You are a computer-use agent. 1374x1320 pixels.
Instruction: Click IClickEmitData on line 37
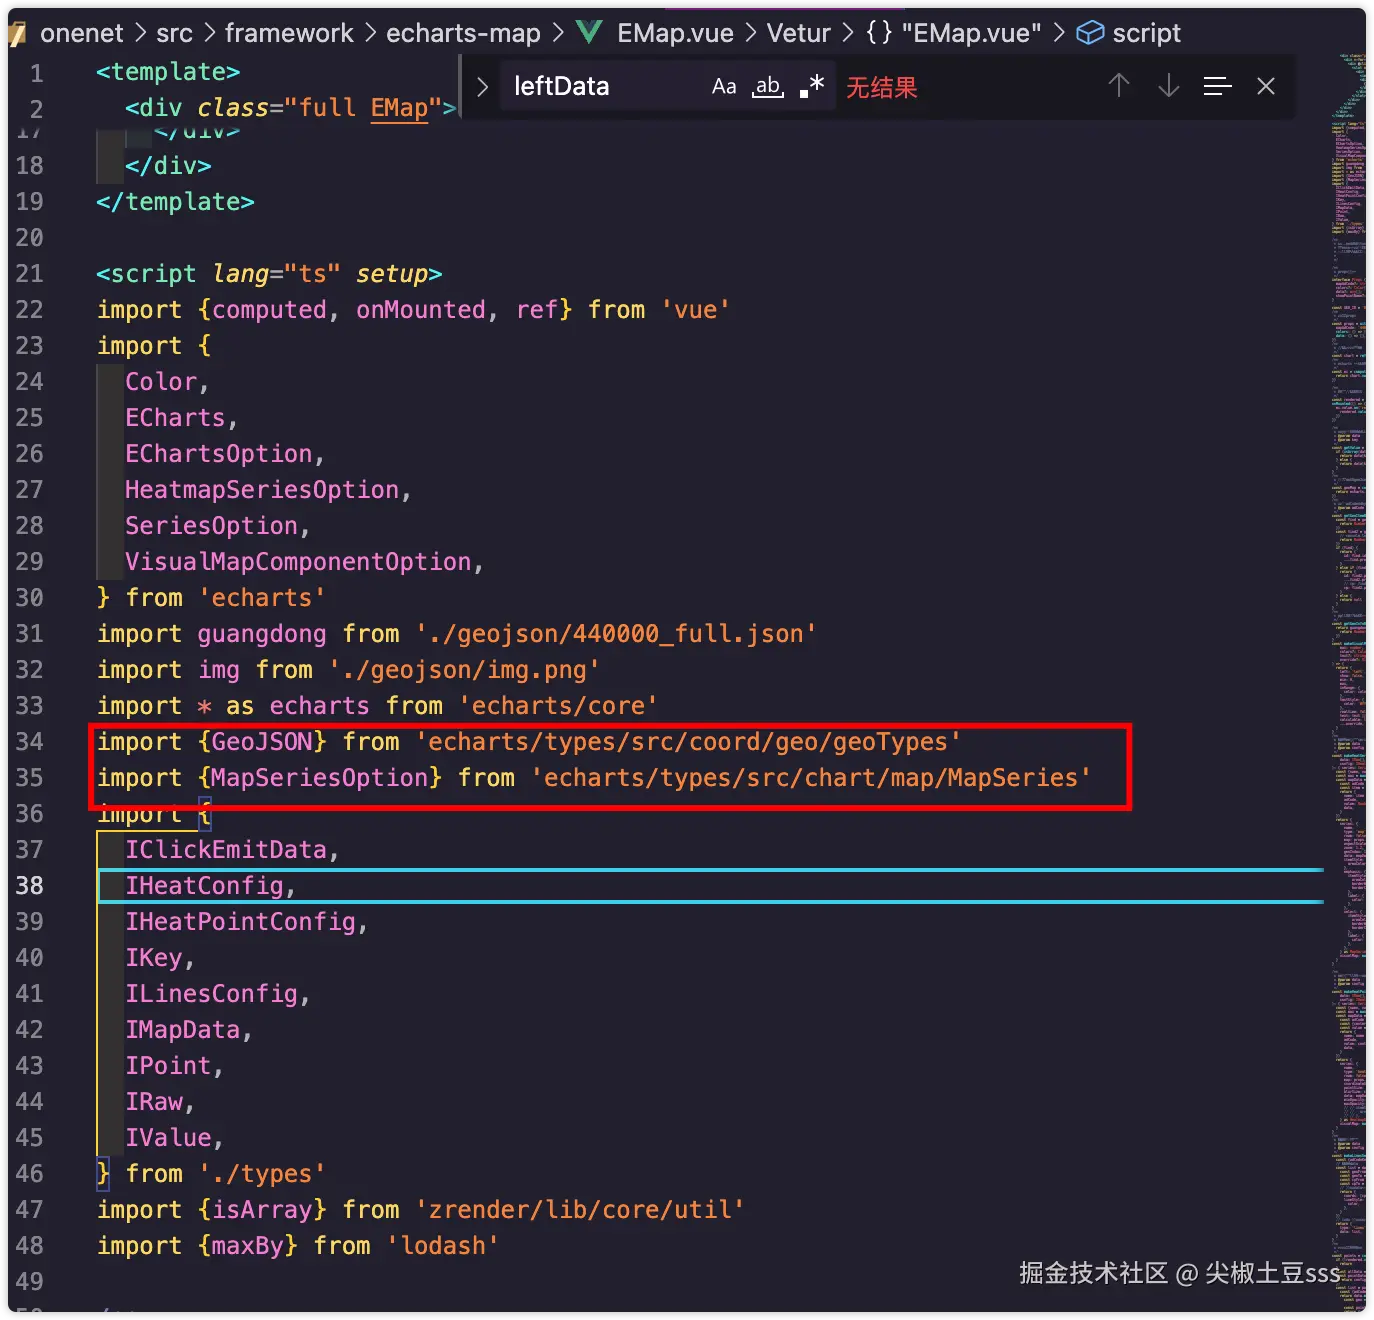(x=226, y=849)
